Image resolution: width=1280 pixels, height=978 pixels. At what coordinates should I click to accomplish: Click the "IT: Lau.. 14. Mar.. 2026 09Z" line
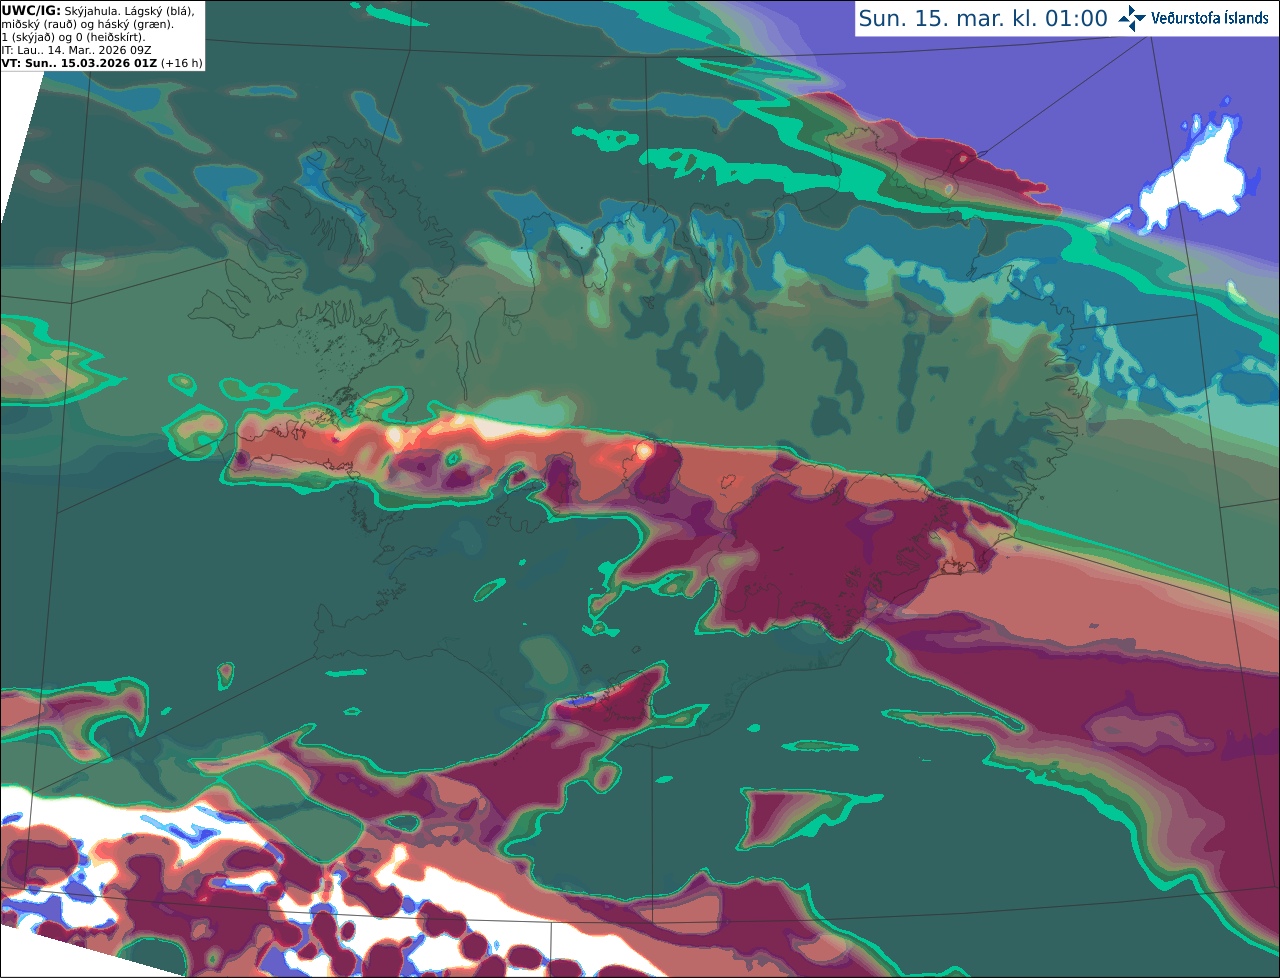pos(78,50)
